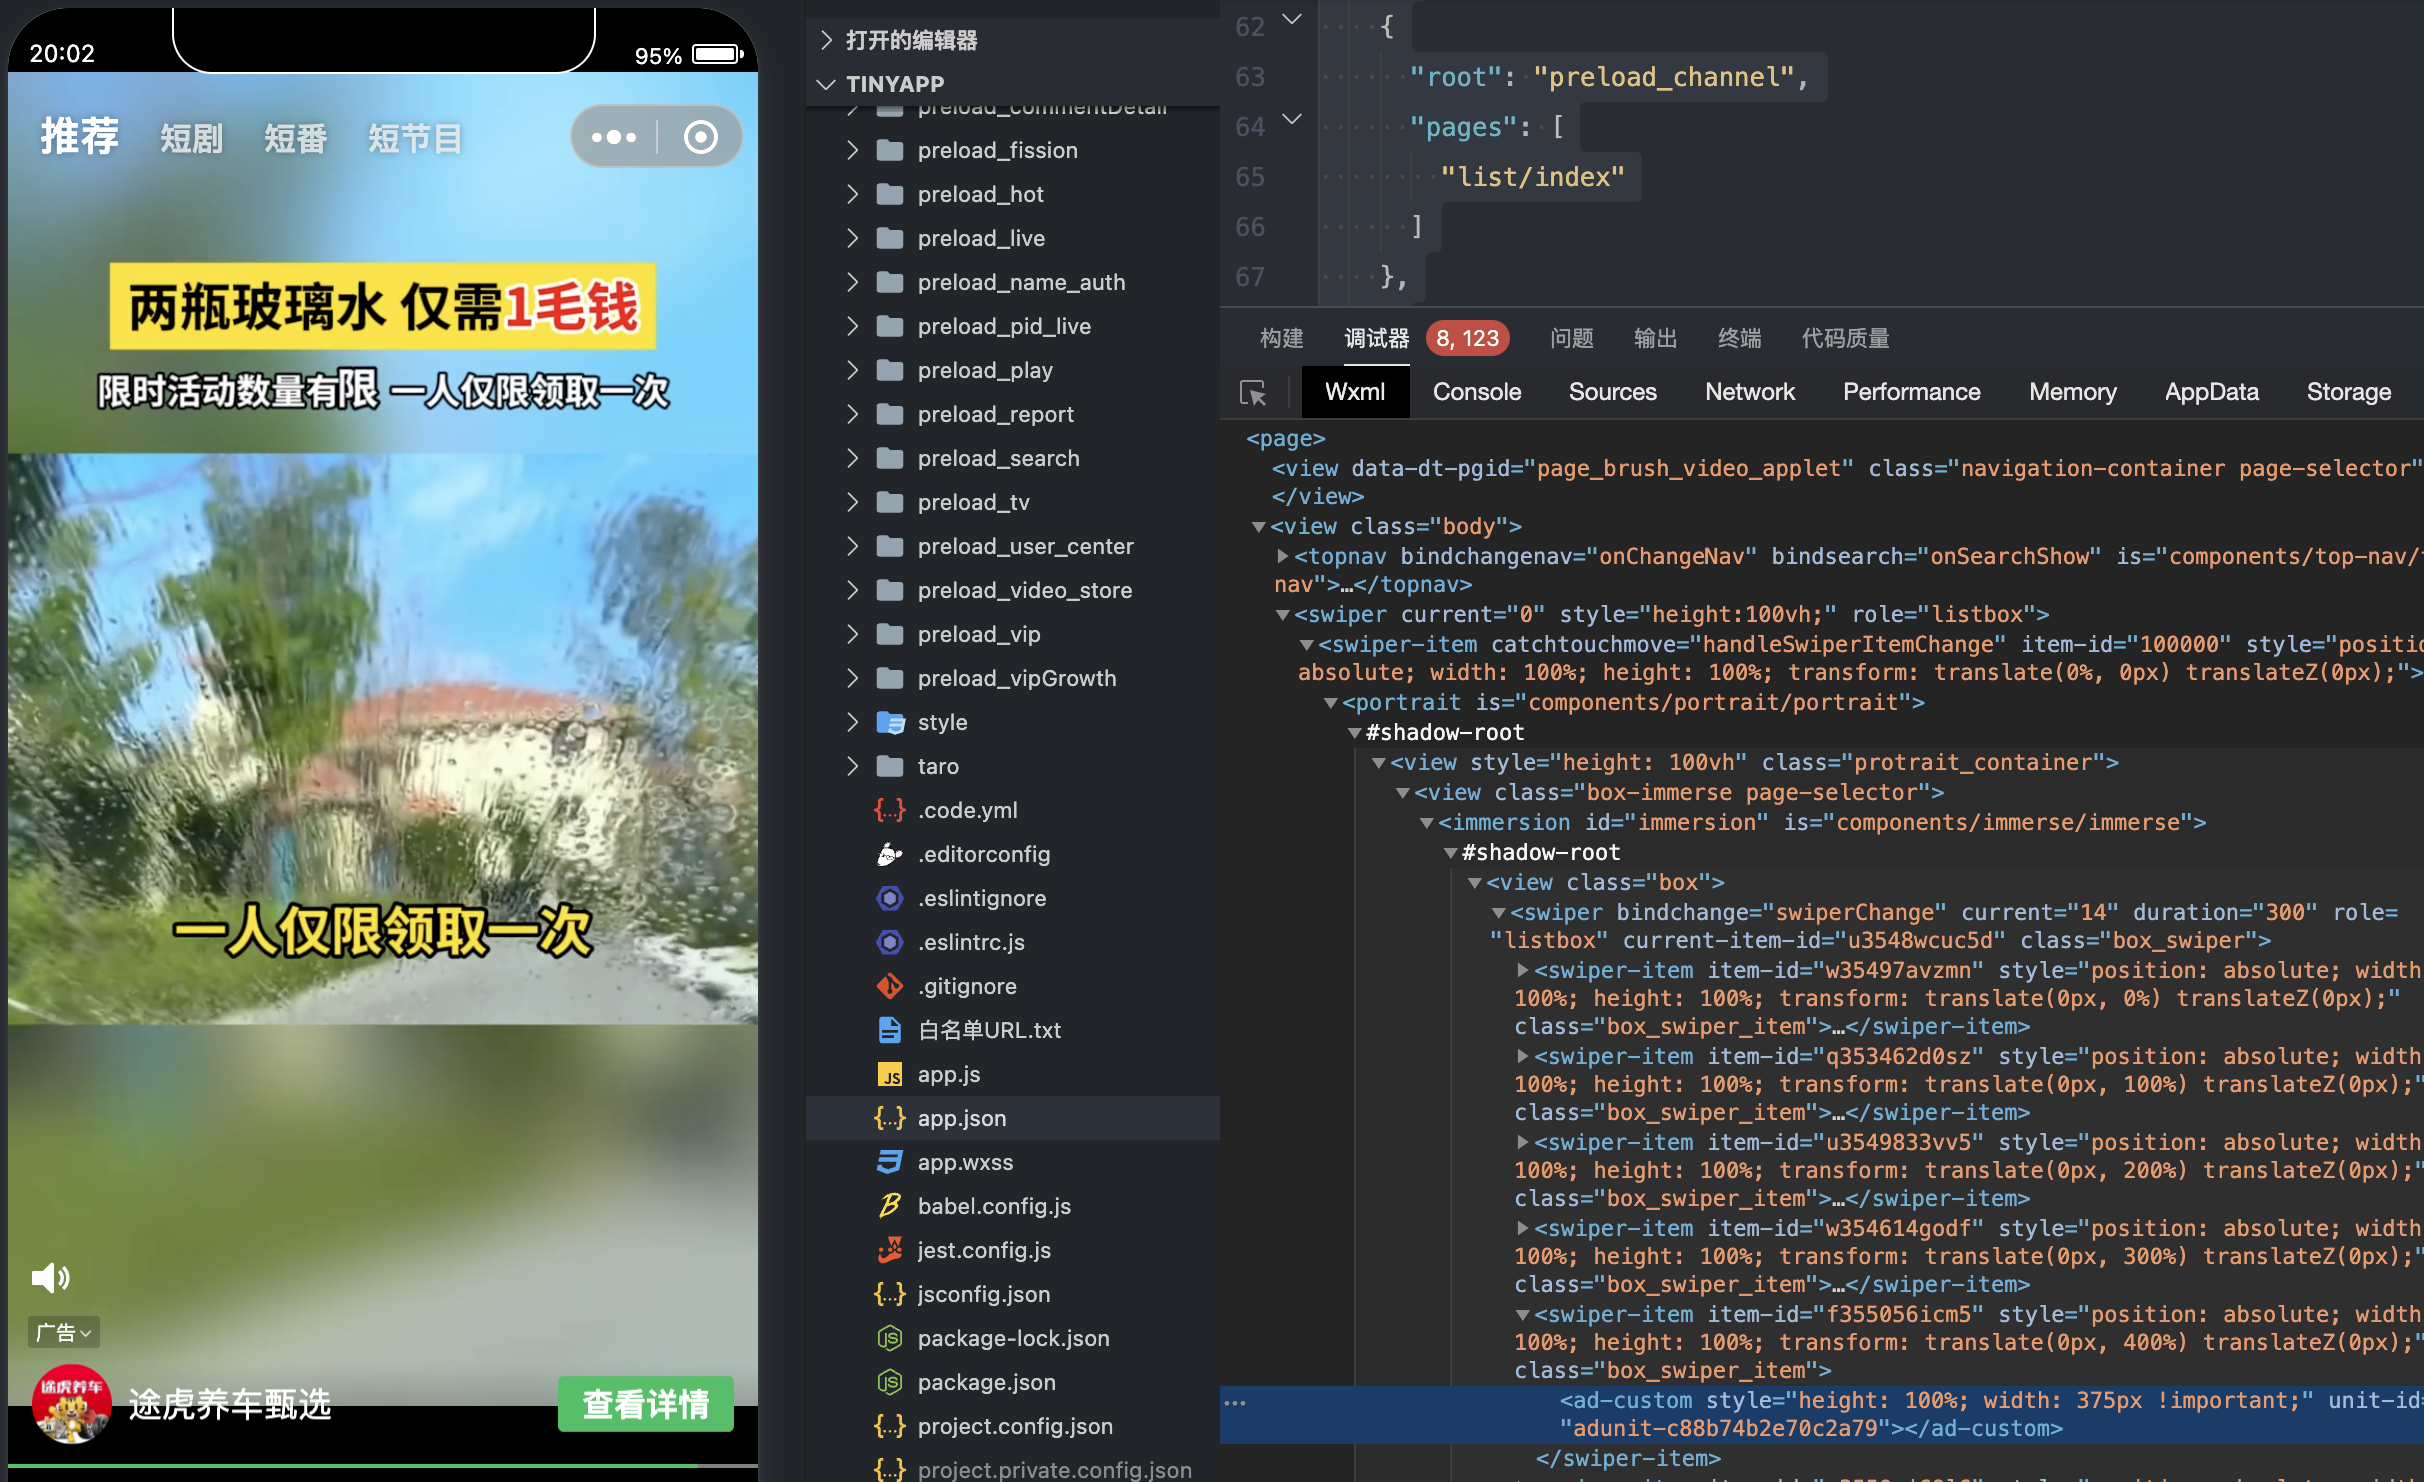
Task: Click the 查看详情 green button
Action: [x=646, y=1404]
